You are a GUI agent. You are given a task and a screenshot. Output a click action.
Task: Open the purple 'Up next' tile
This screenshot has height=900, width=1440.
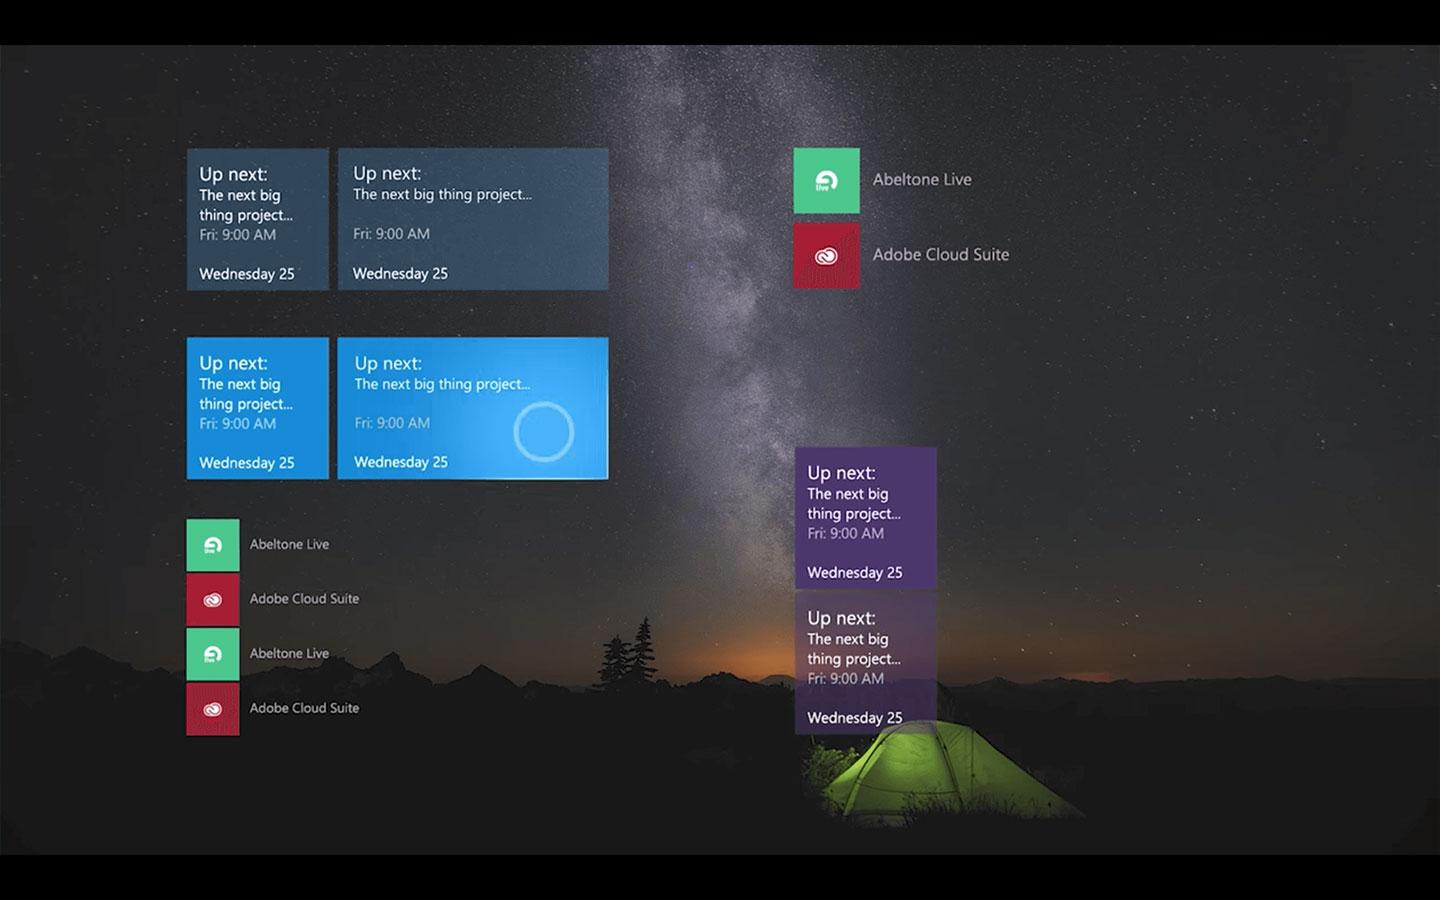(864, 517)
